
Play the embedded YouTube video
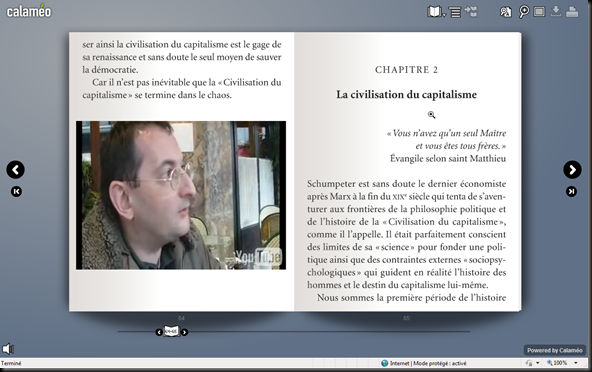(181, 195)
